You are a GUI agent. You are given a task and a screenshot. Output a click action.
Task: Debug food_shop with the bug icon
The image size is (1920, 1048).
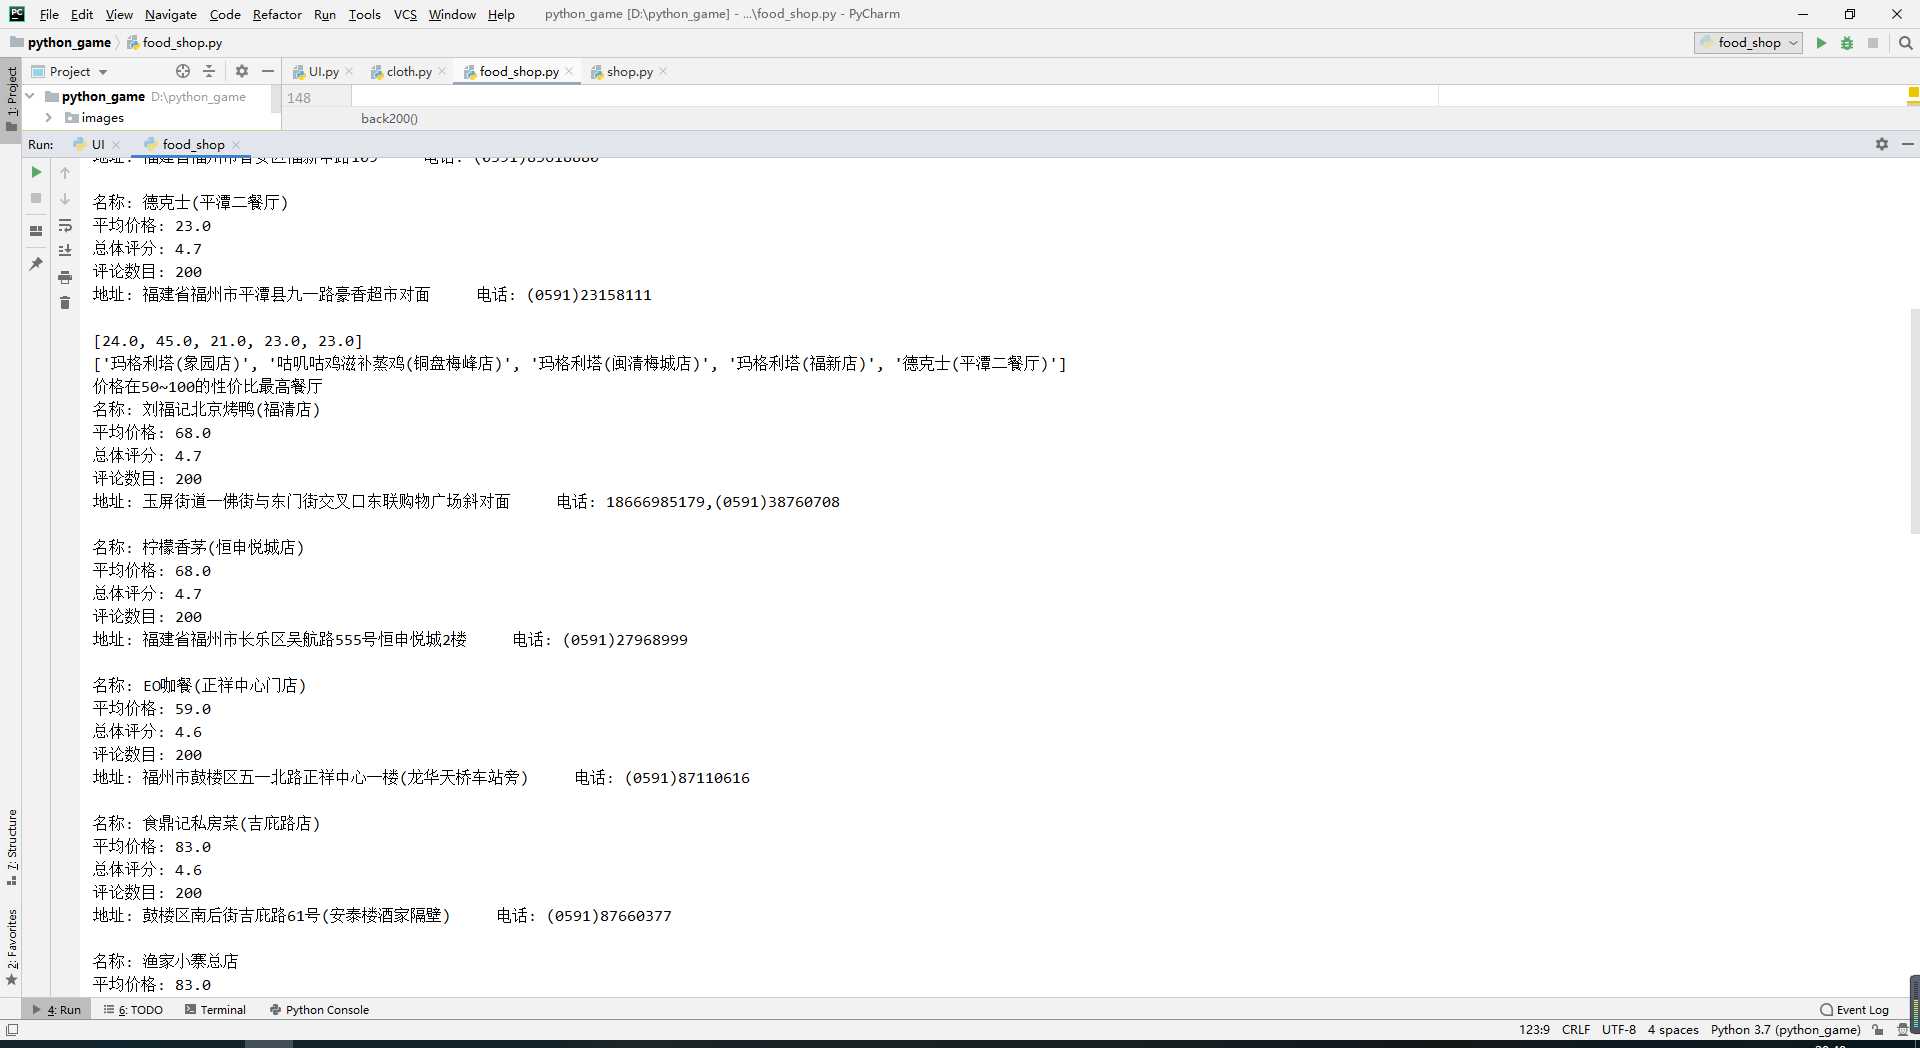tap(1847, 43)
